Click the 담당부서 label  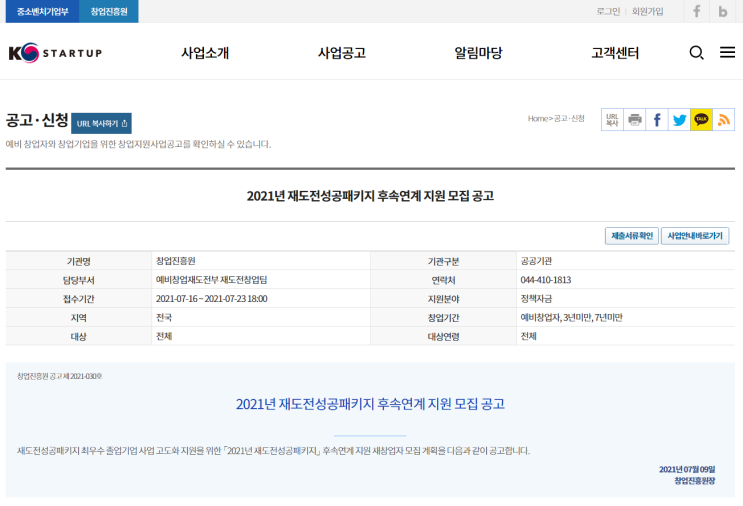(79, 280)
